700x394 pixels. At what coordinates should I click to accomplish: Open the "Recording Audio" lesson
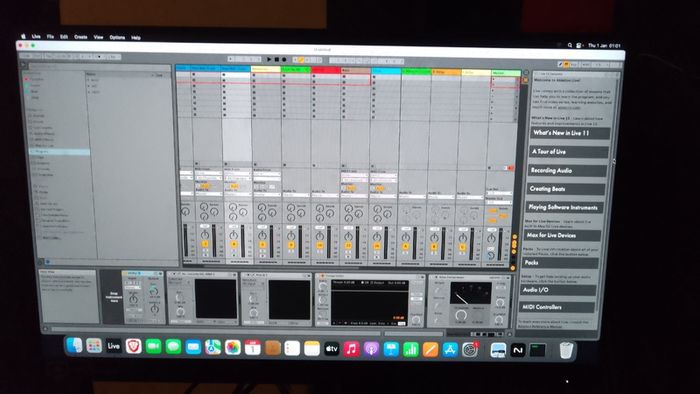pos(567,170)
